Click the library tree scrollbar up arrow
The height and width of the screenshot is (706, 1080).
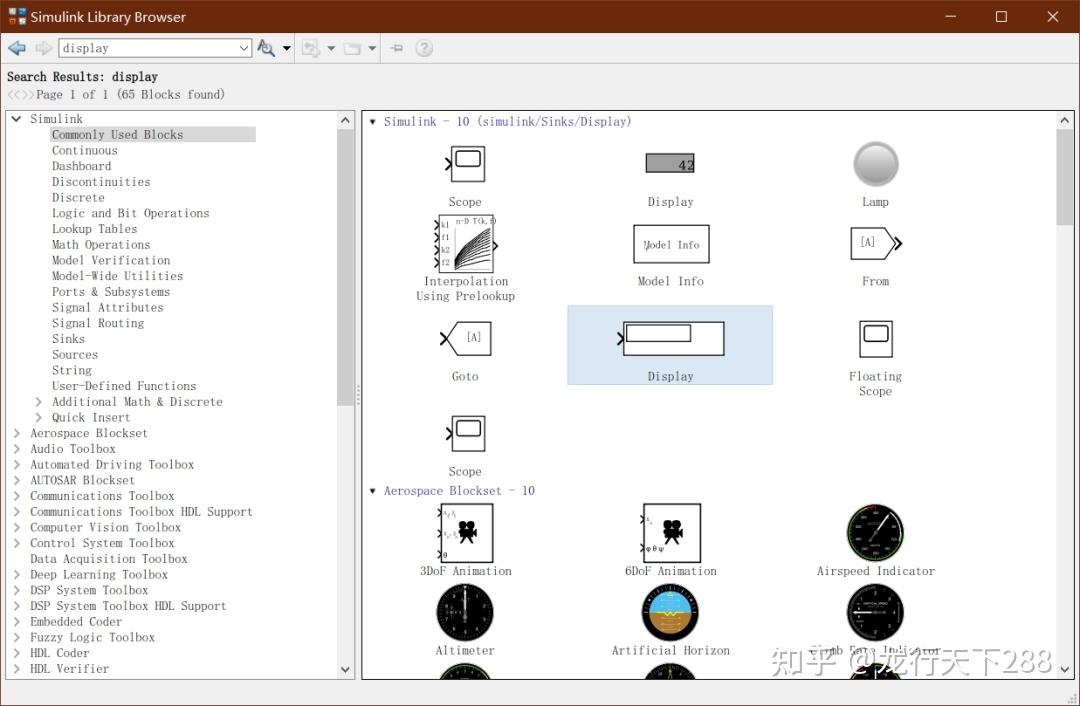pyautogui.click(x=345, y=120)
